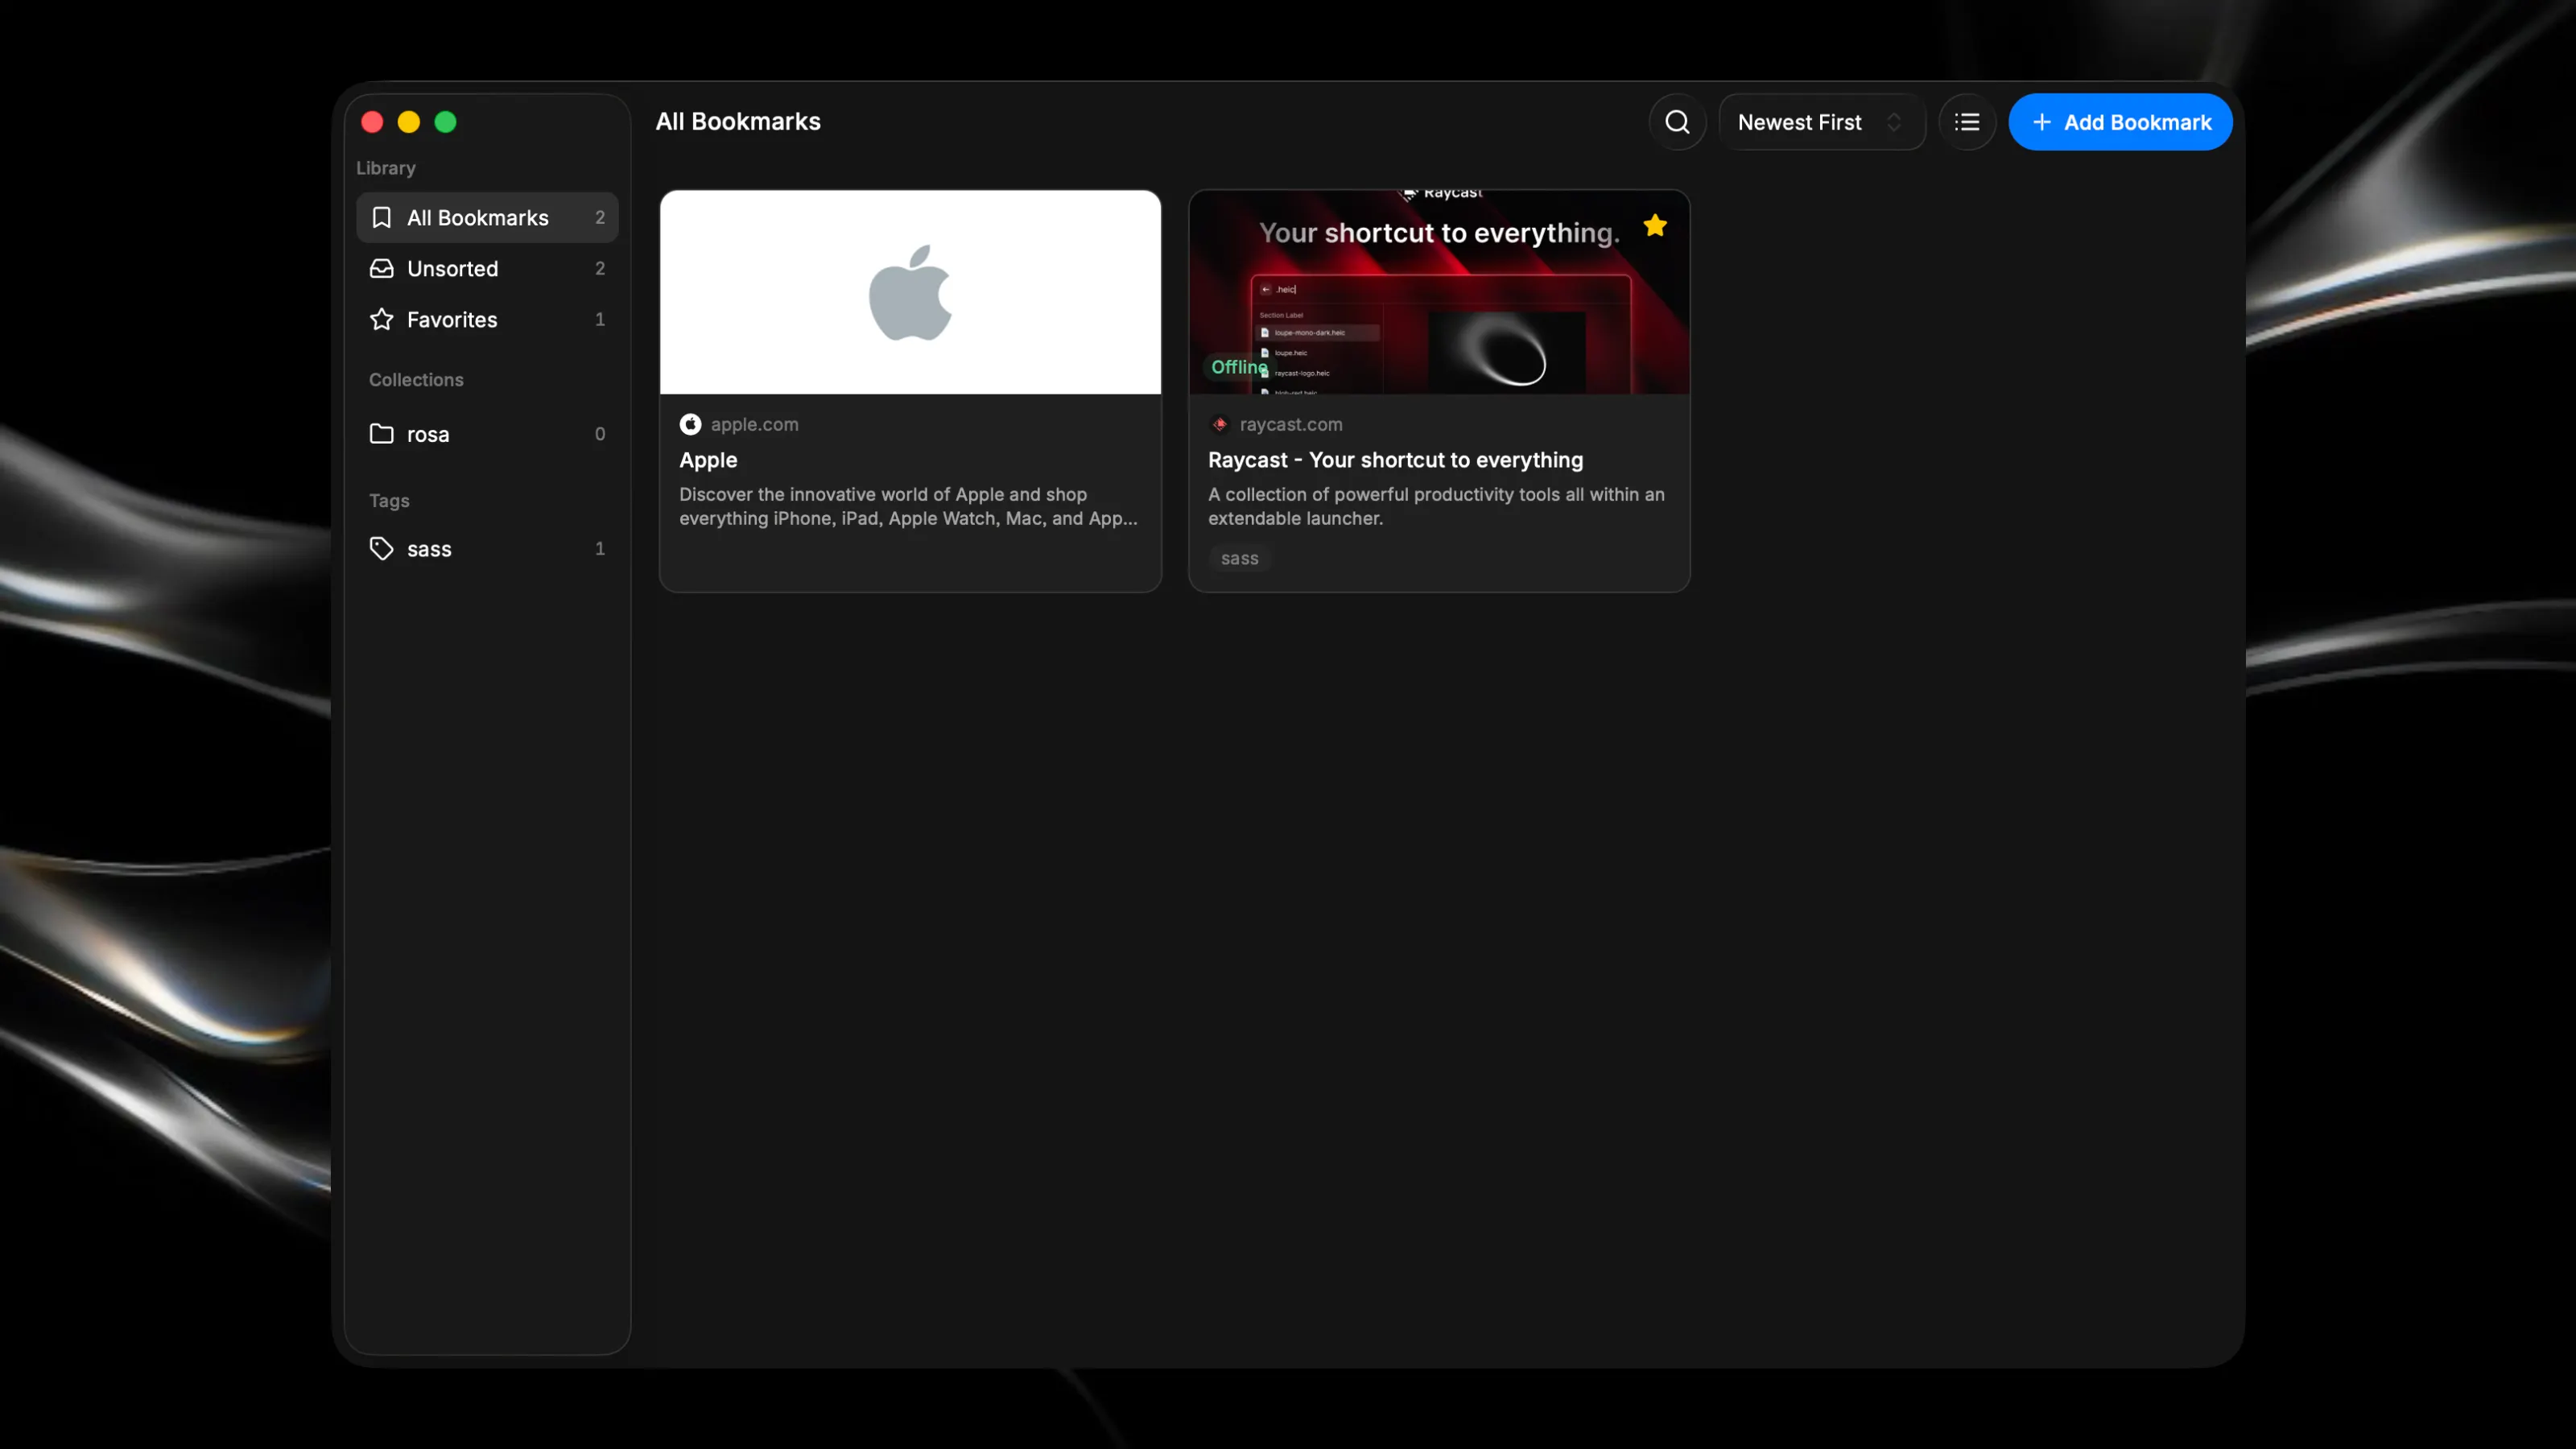The width and height of the screenshot is (2576, 1449).
Task: Close the window with the red button
Action: tap(372, 122)
